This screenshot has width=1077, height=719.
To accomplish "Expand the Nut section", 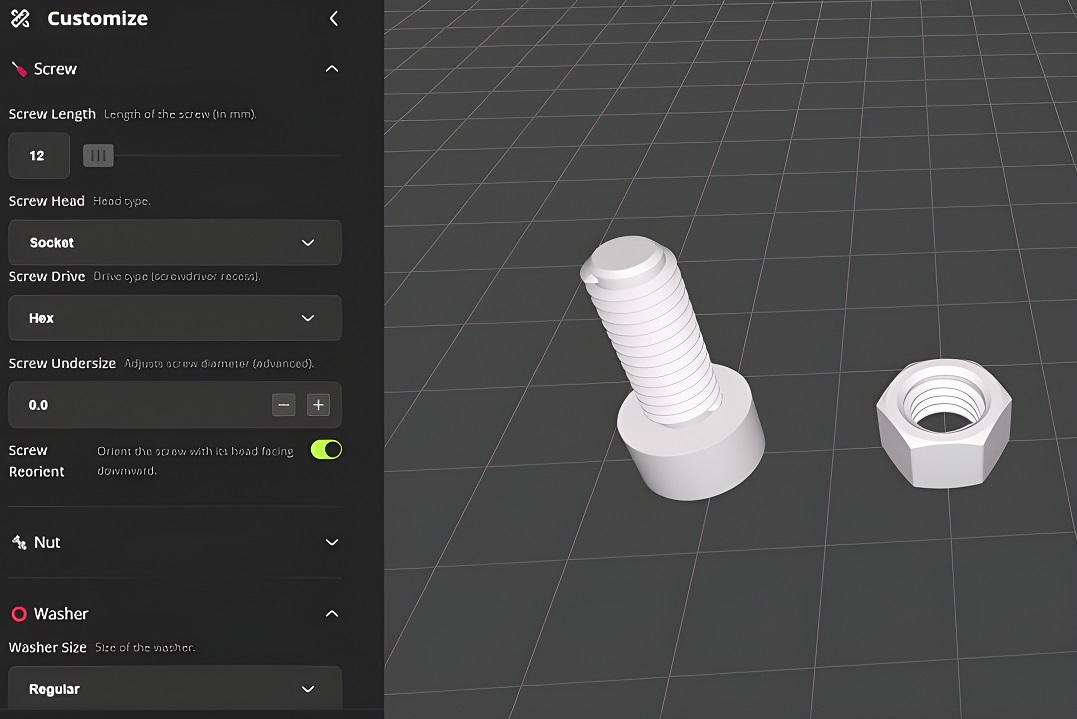I will click(332, 543).
